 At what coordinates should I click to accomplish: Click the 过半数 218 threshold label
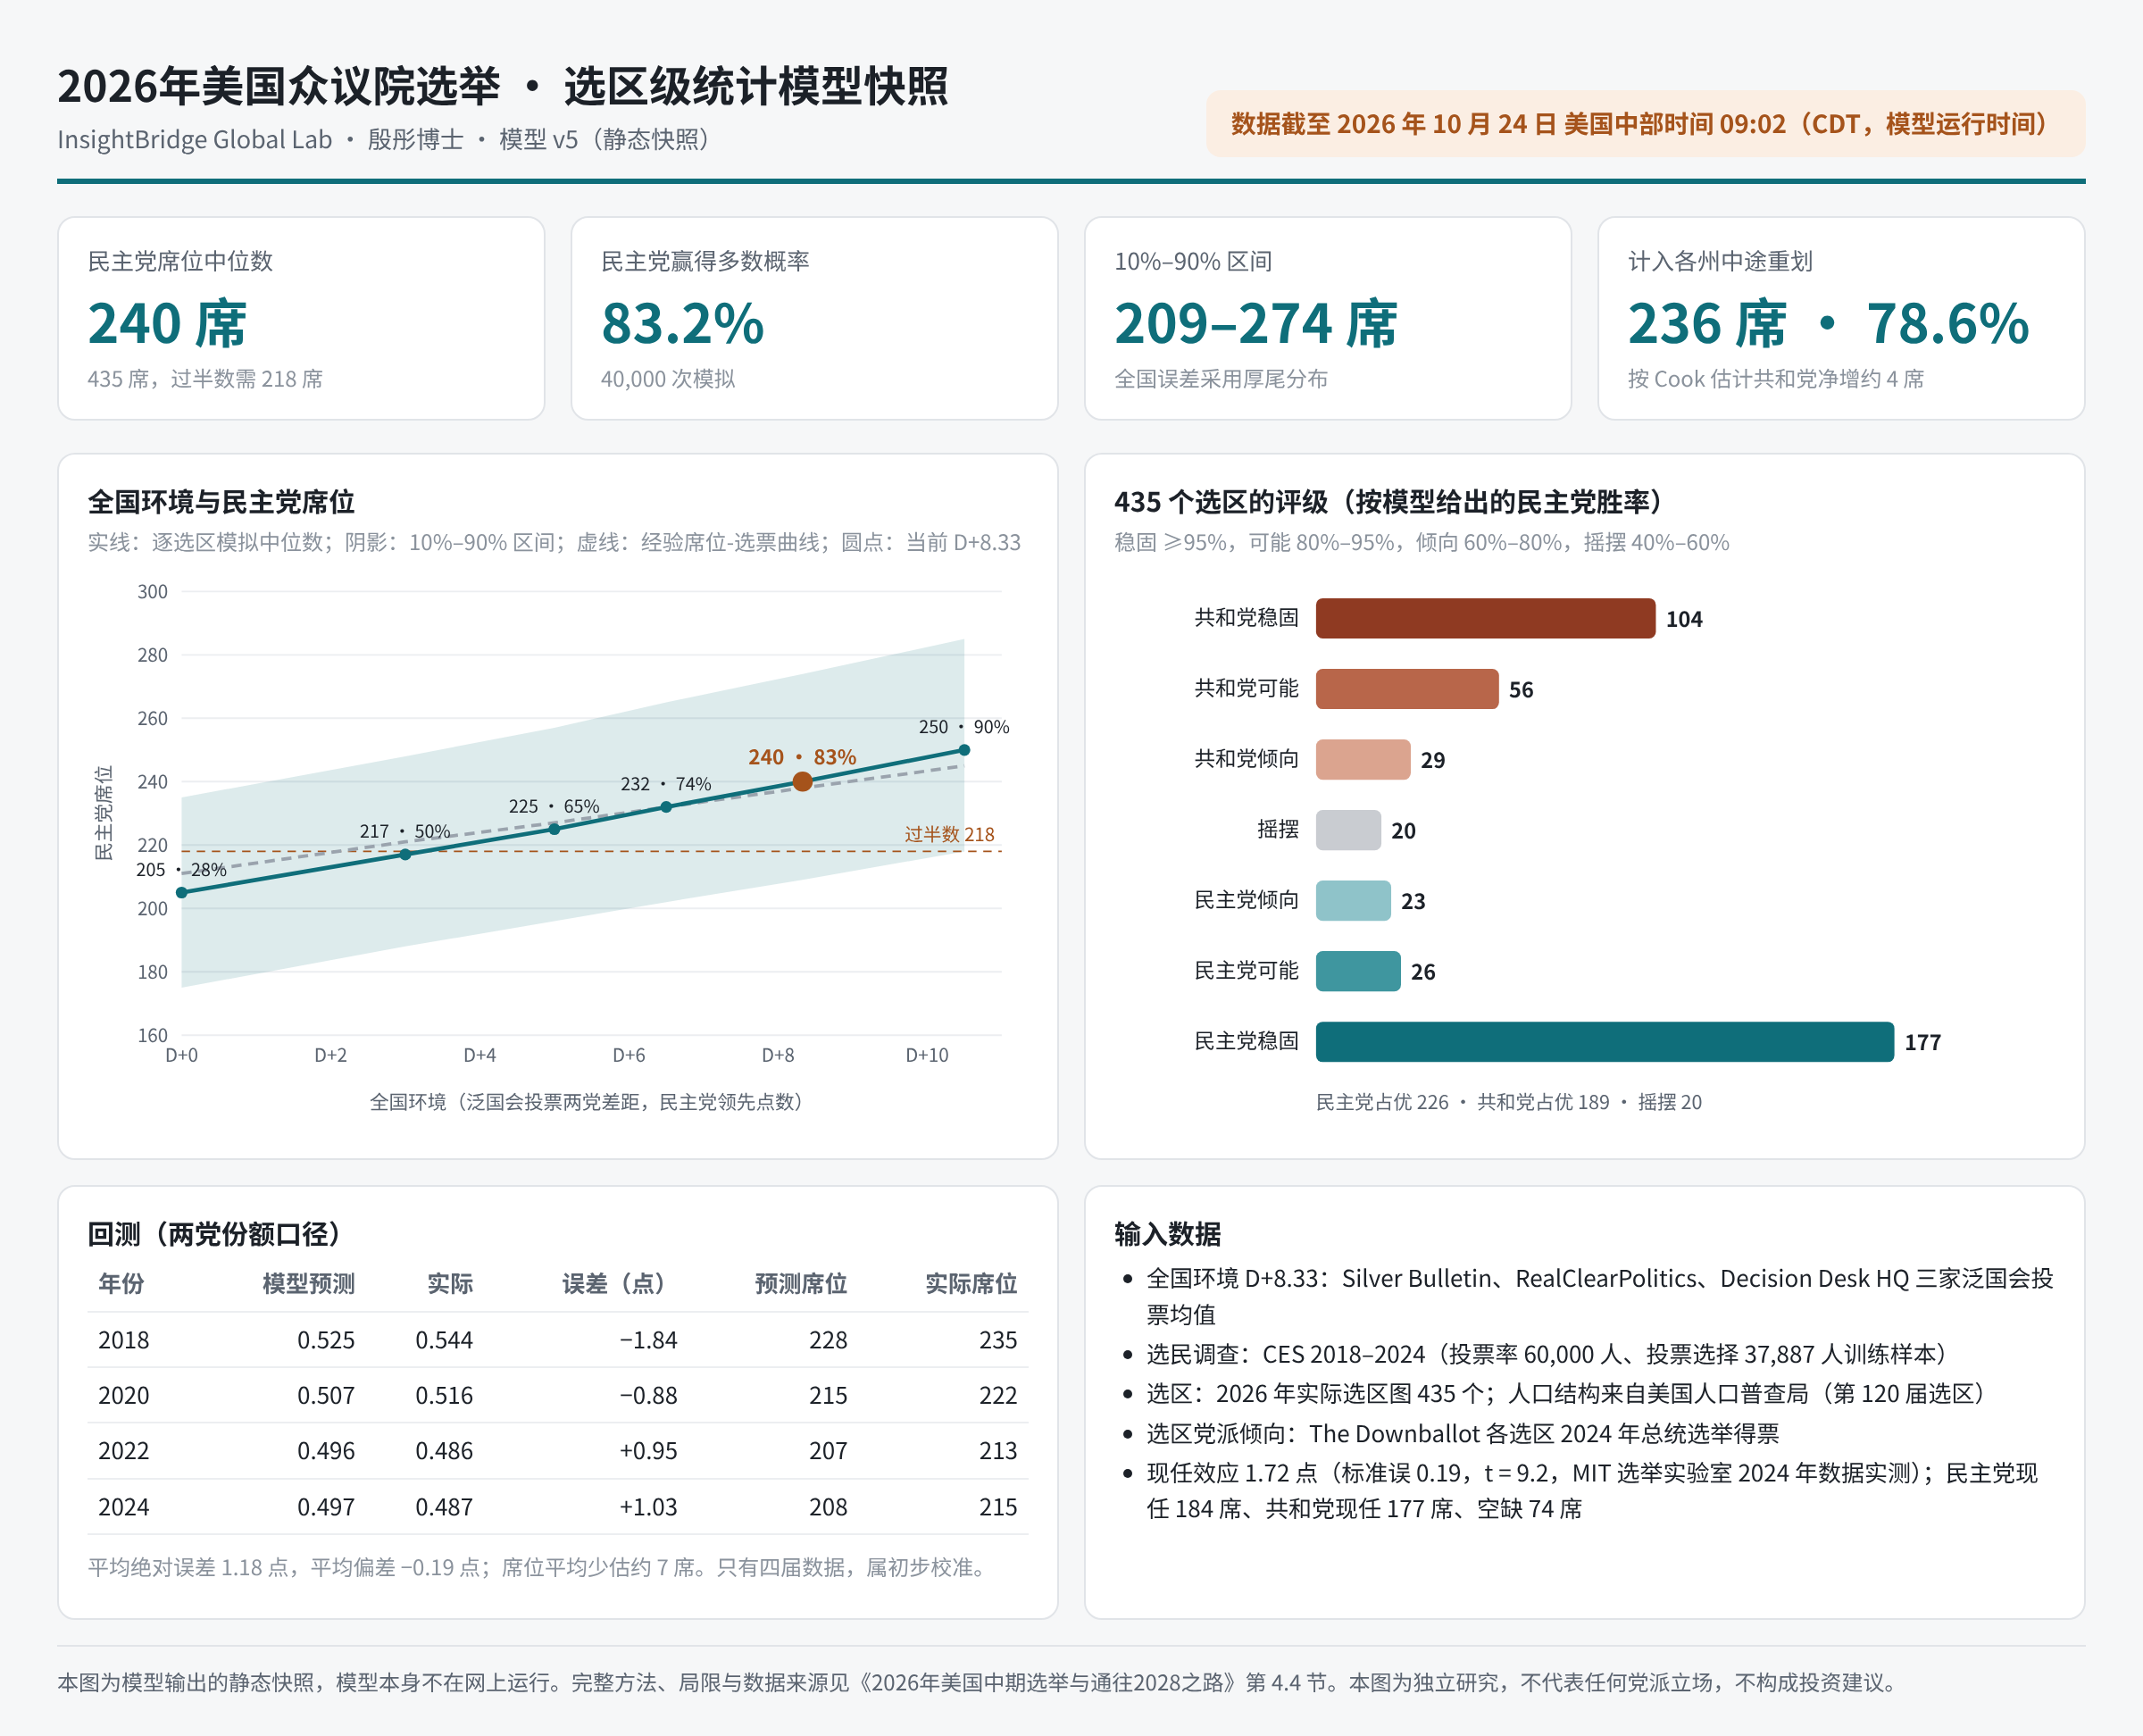coord(949,834)
